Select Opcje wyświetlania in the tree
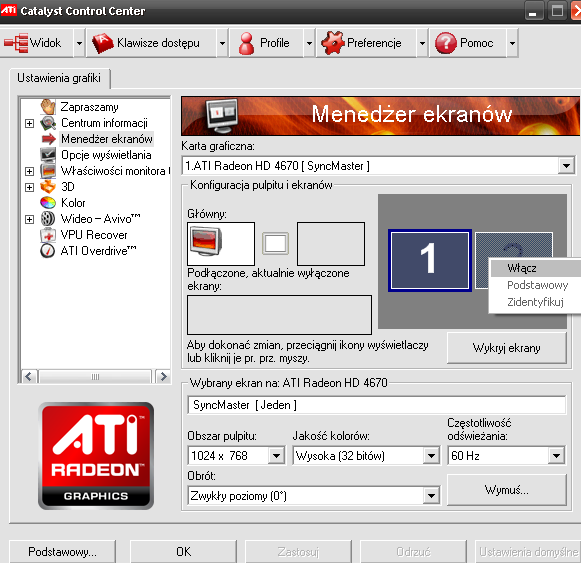The image size is (581, 563). pyautogui.click(x=106, y=155)
